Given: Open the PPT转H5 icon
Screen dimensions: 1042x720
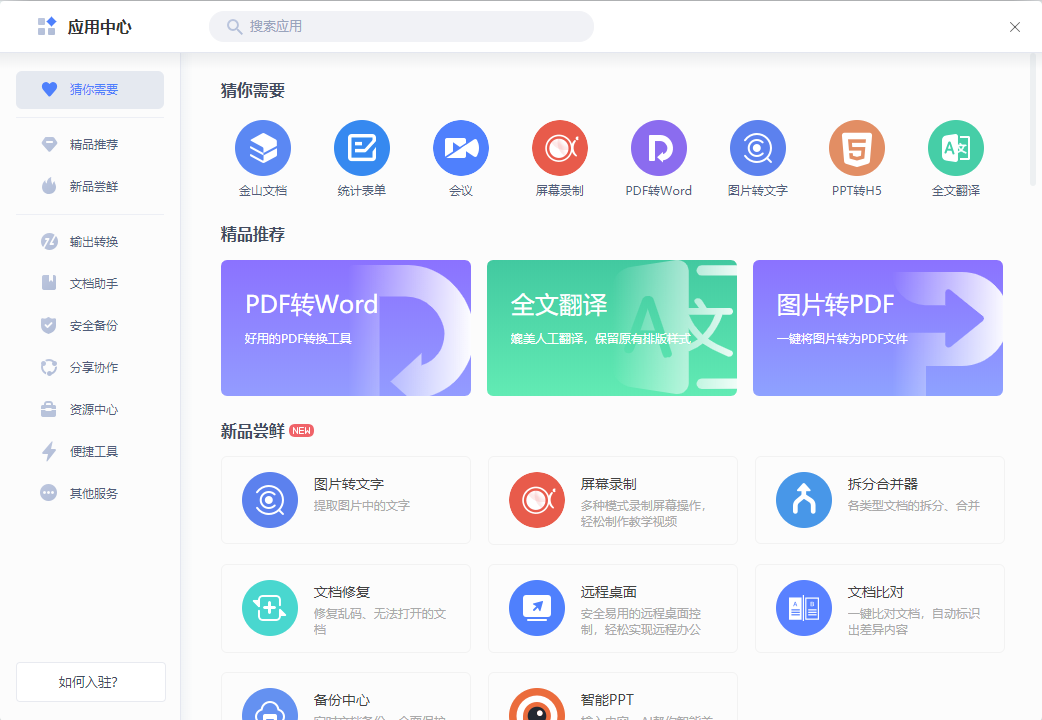Looking at the screenshot, I should [x=857, y=148].
